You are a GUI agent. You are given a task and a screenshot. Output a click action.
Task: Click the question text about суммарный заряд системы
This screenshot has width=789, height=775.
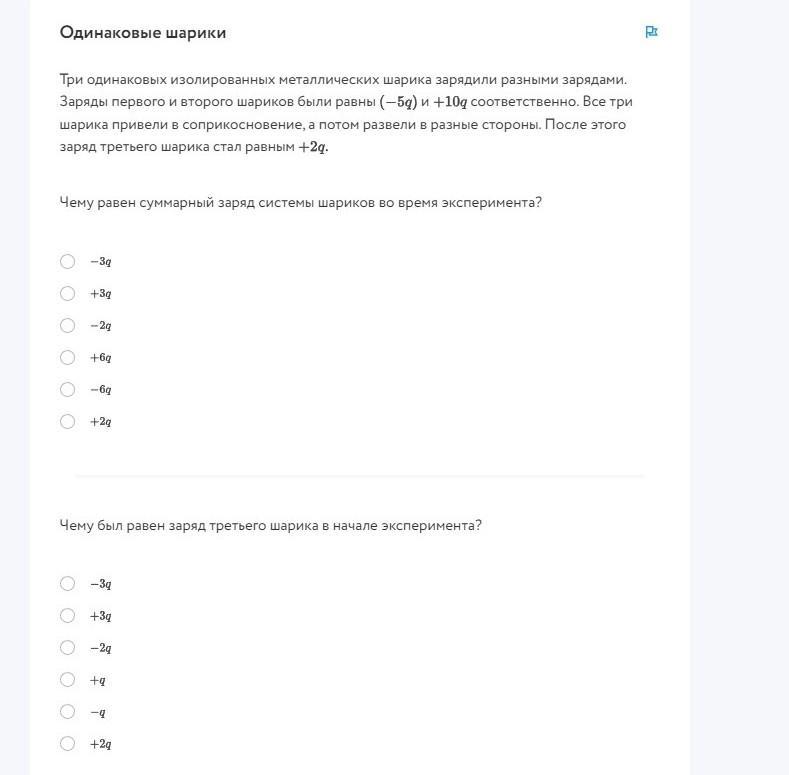tap(300, 202)
